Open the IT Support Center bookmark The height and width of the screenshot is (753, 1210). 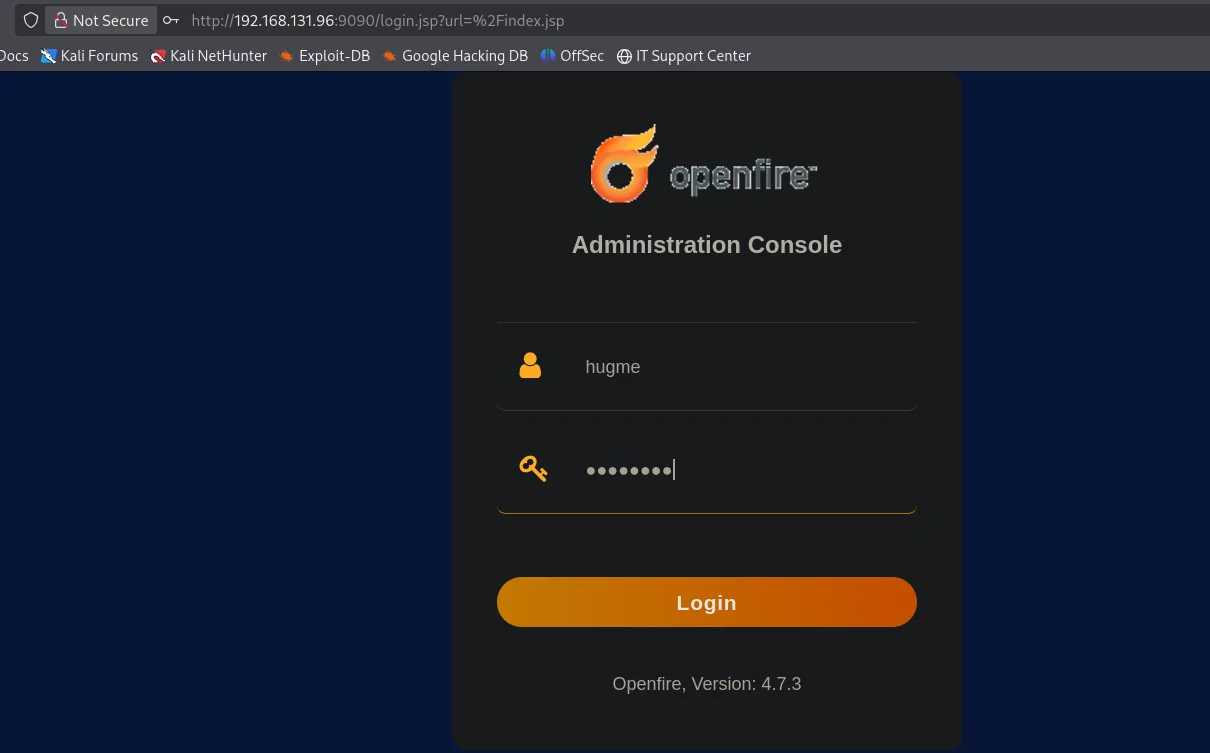click(683, 56)
